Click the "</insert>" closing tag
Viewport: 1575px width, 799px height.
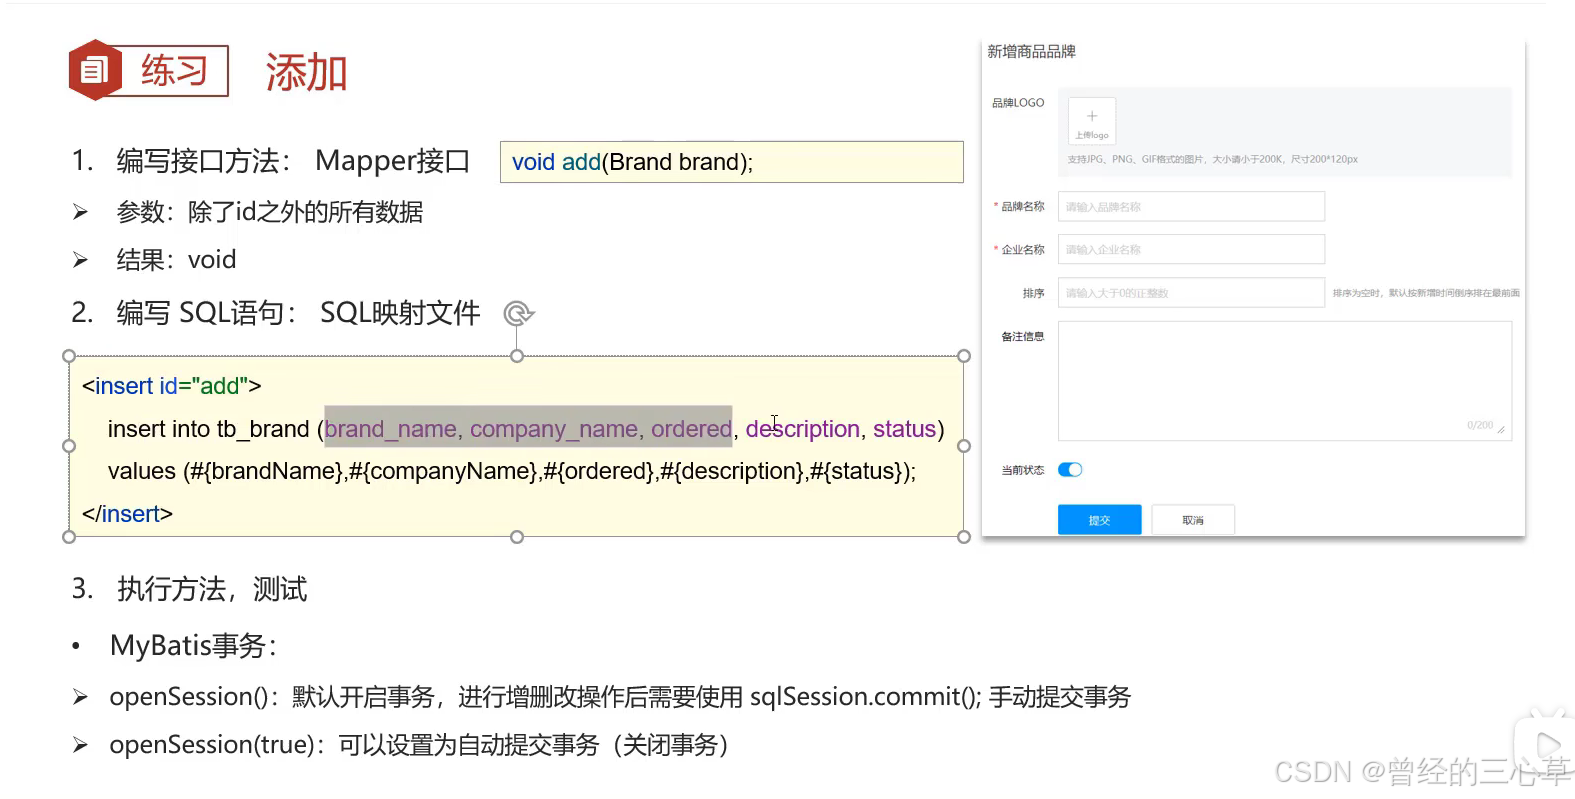click(128, 514)
